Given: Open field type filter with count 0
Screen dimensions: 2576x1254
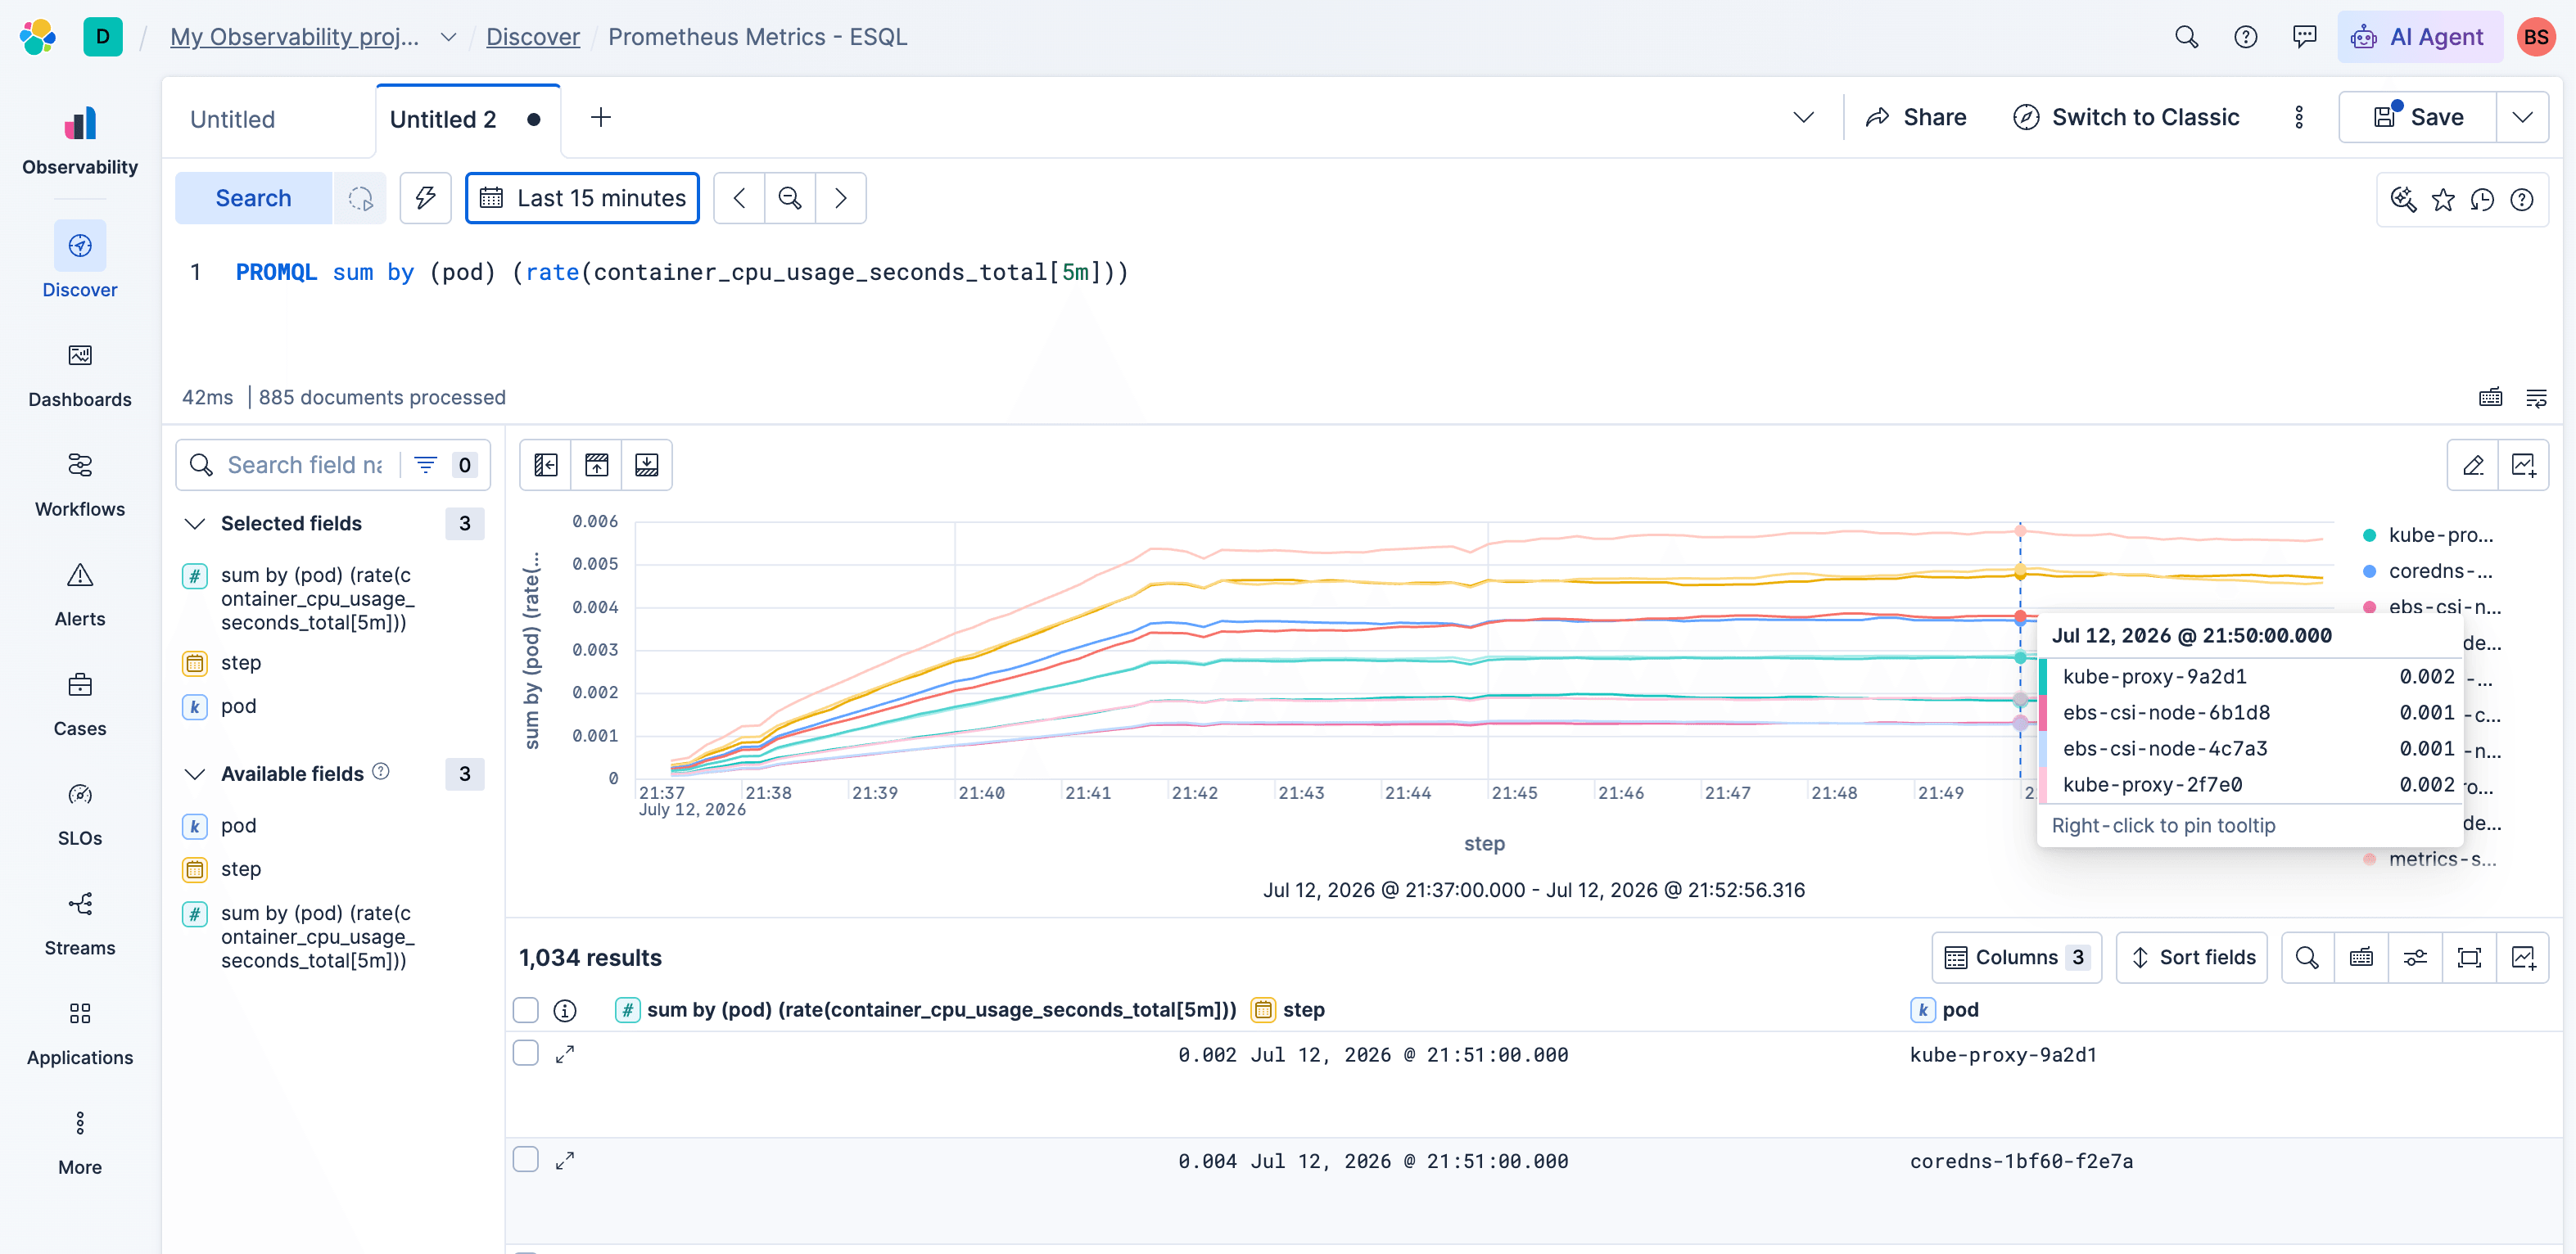Looking at the screenshot, I should tap(444, 465).
